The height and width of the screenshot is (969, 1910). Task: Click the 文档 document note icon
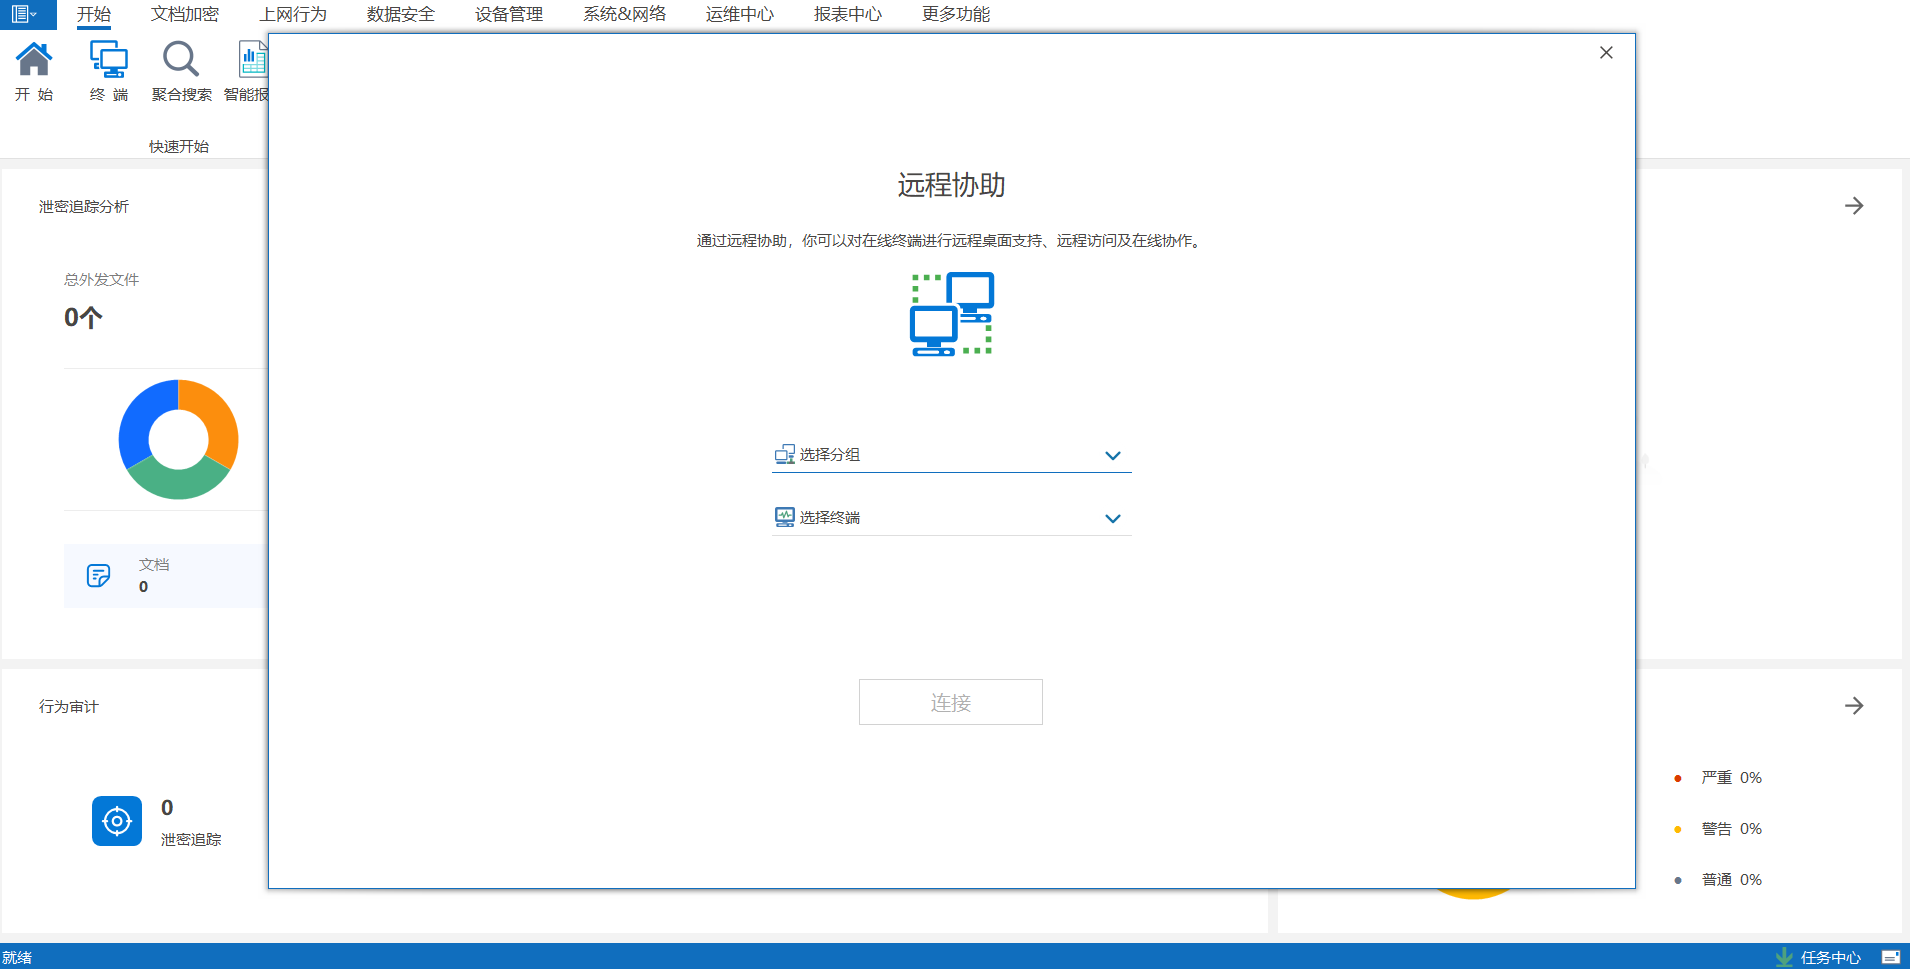(98, 575)
